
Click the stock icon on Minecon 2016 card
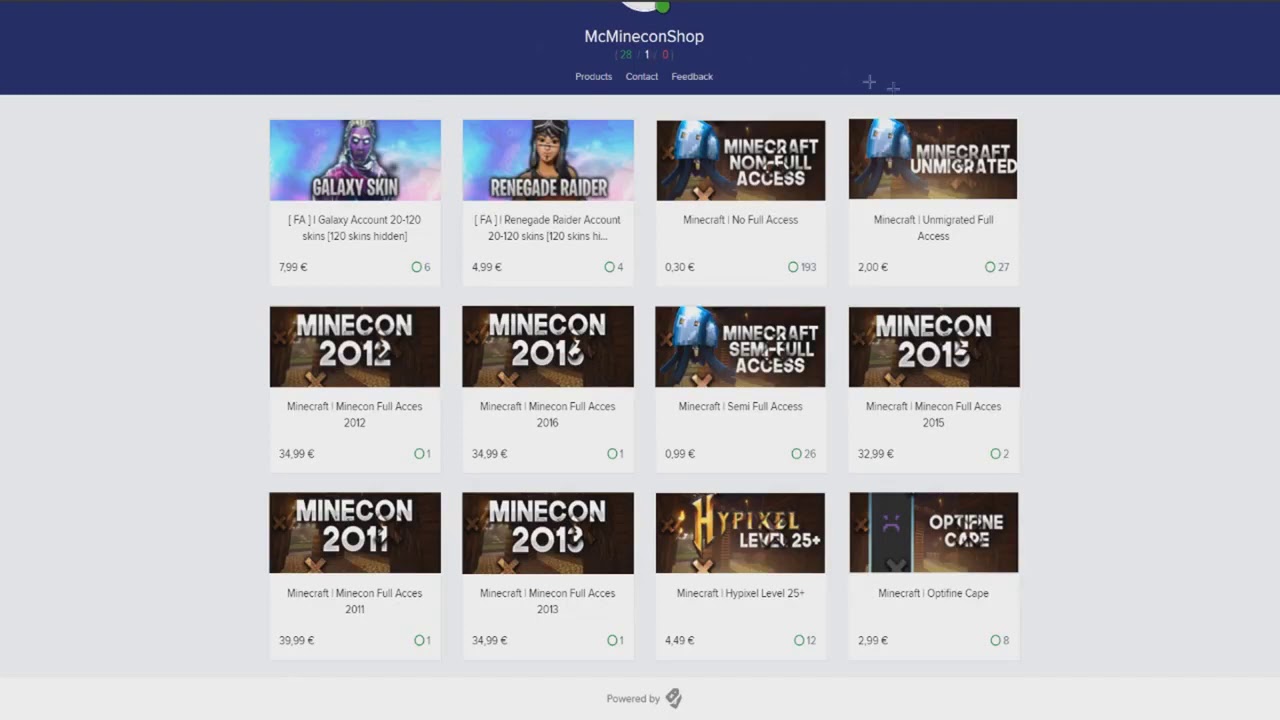(x=612, y=454)
